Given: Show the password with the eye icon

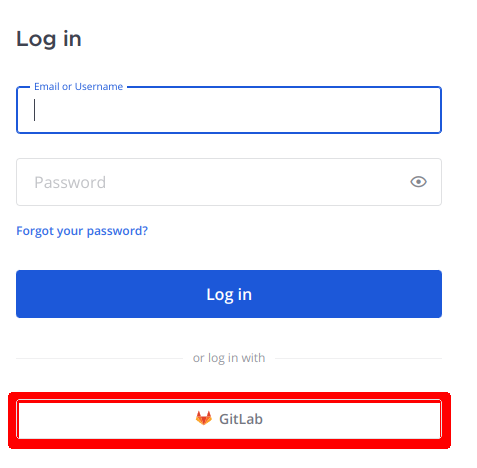Looking at the screenshot, I should click(418, 182).
